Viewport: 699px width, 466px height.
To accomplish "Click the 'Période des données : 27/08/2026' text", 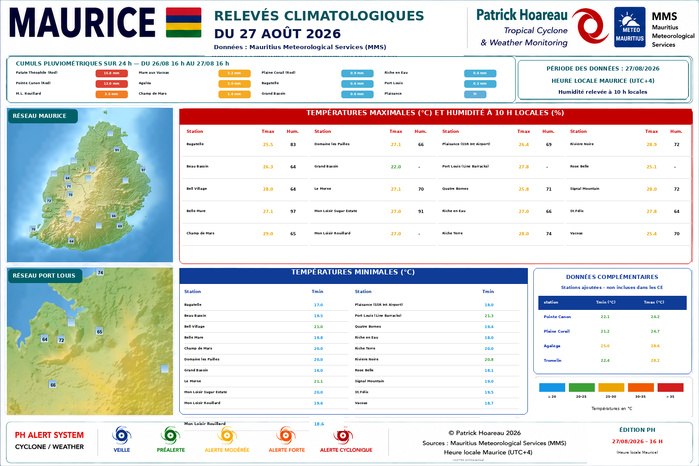I will click(x=603, y=68).
